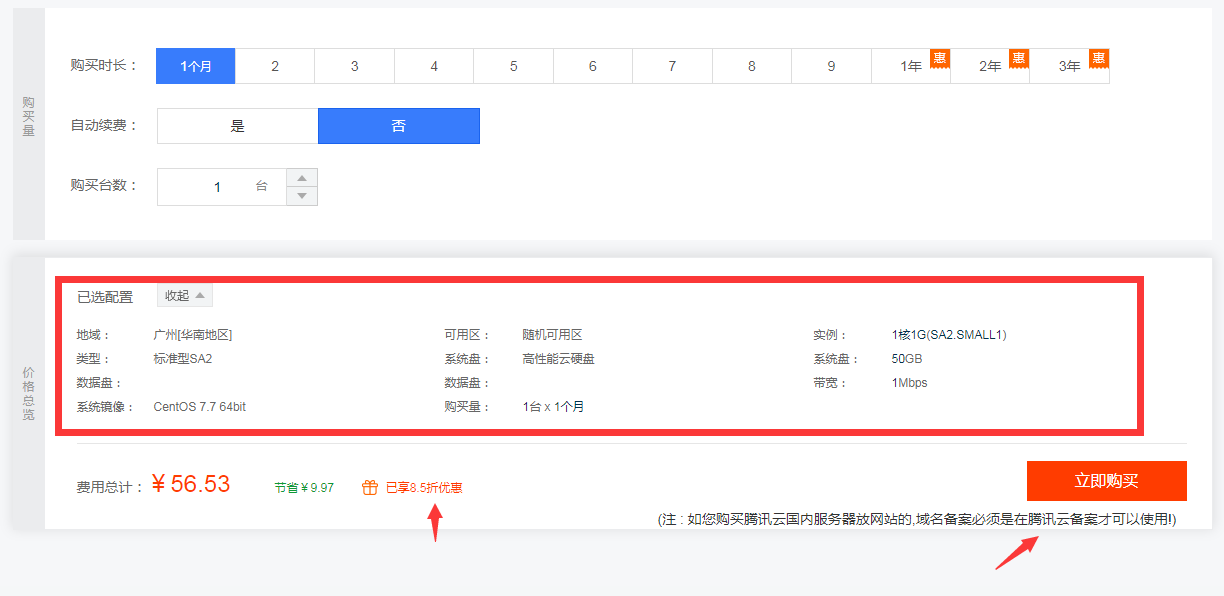Increase purchase quantity with up arrow
The image size is (1224, 596).
click(x=302, y=178)
